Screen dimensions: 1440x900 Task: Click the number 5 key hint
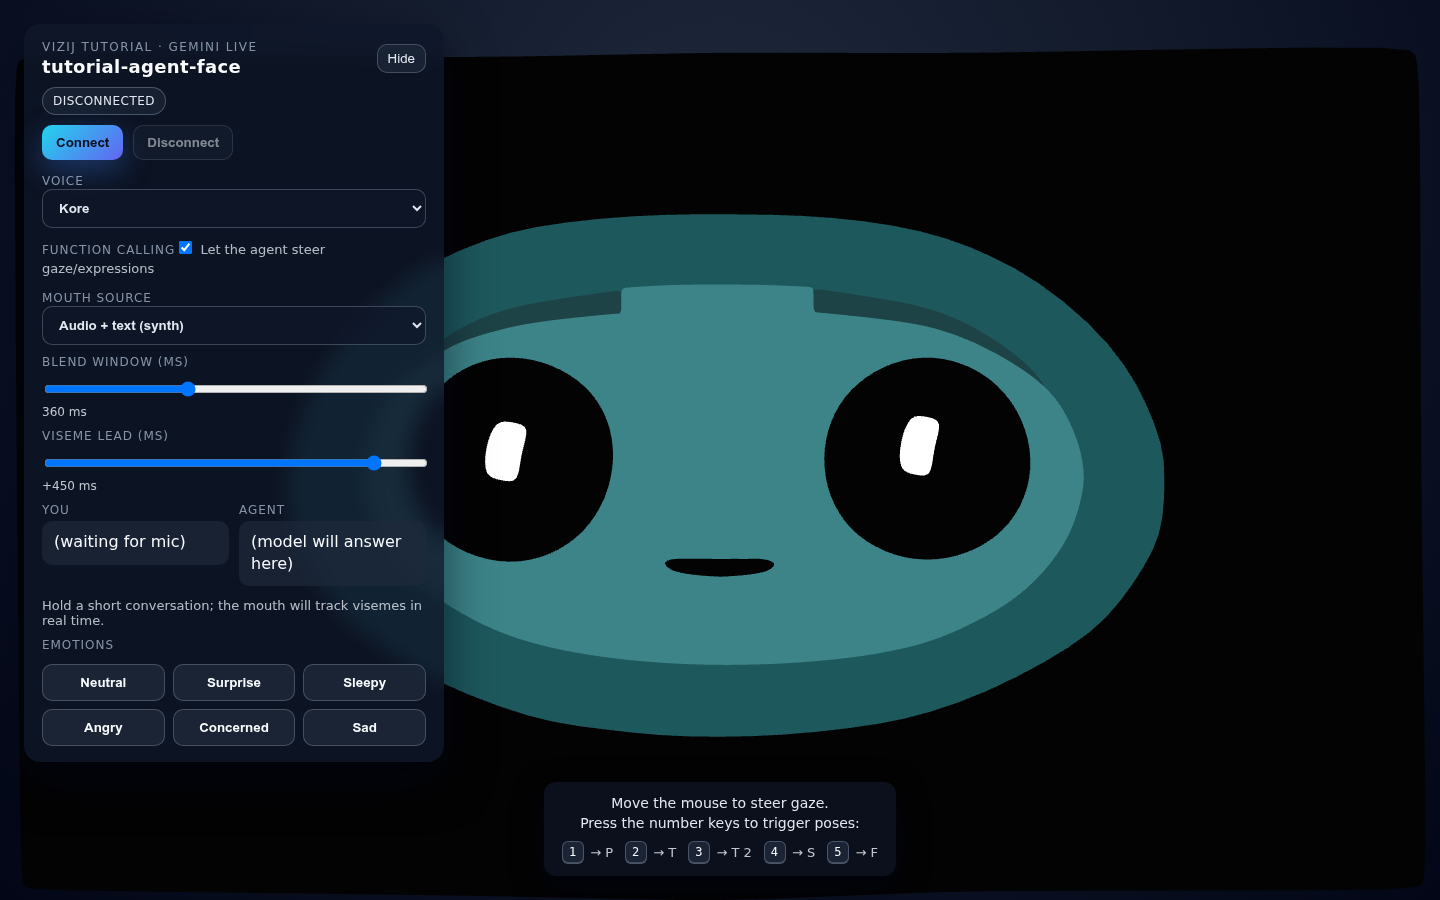tap(838, 852)
